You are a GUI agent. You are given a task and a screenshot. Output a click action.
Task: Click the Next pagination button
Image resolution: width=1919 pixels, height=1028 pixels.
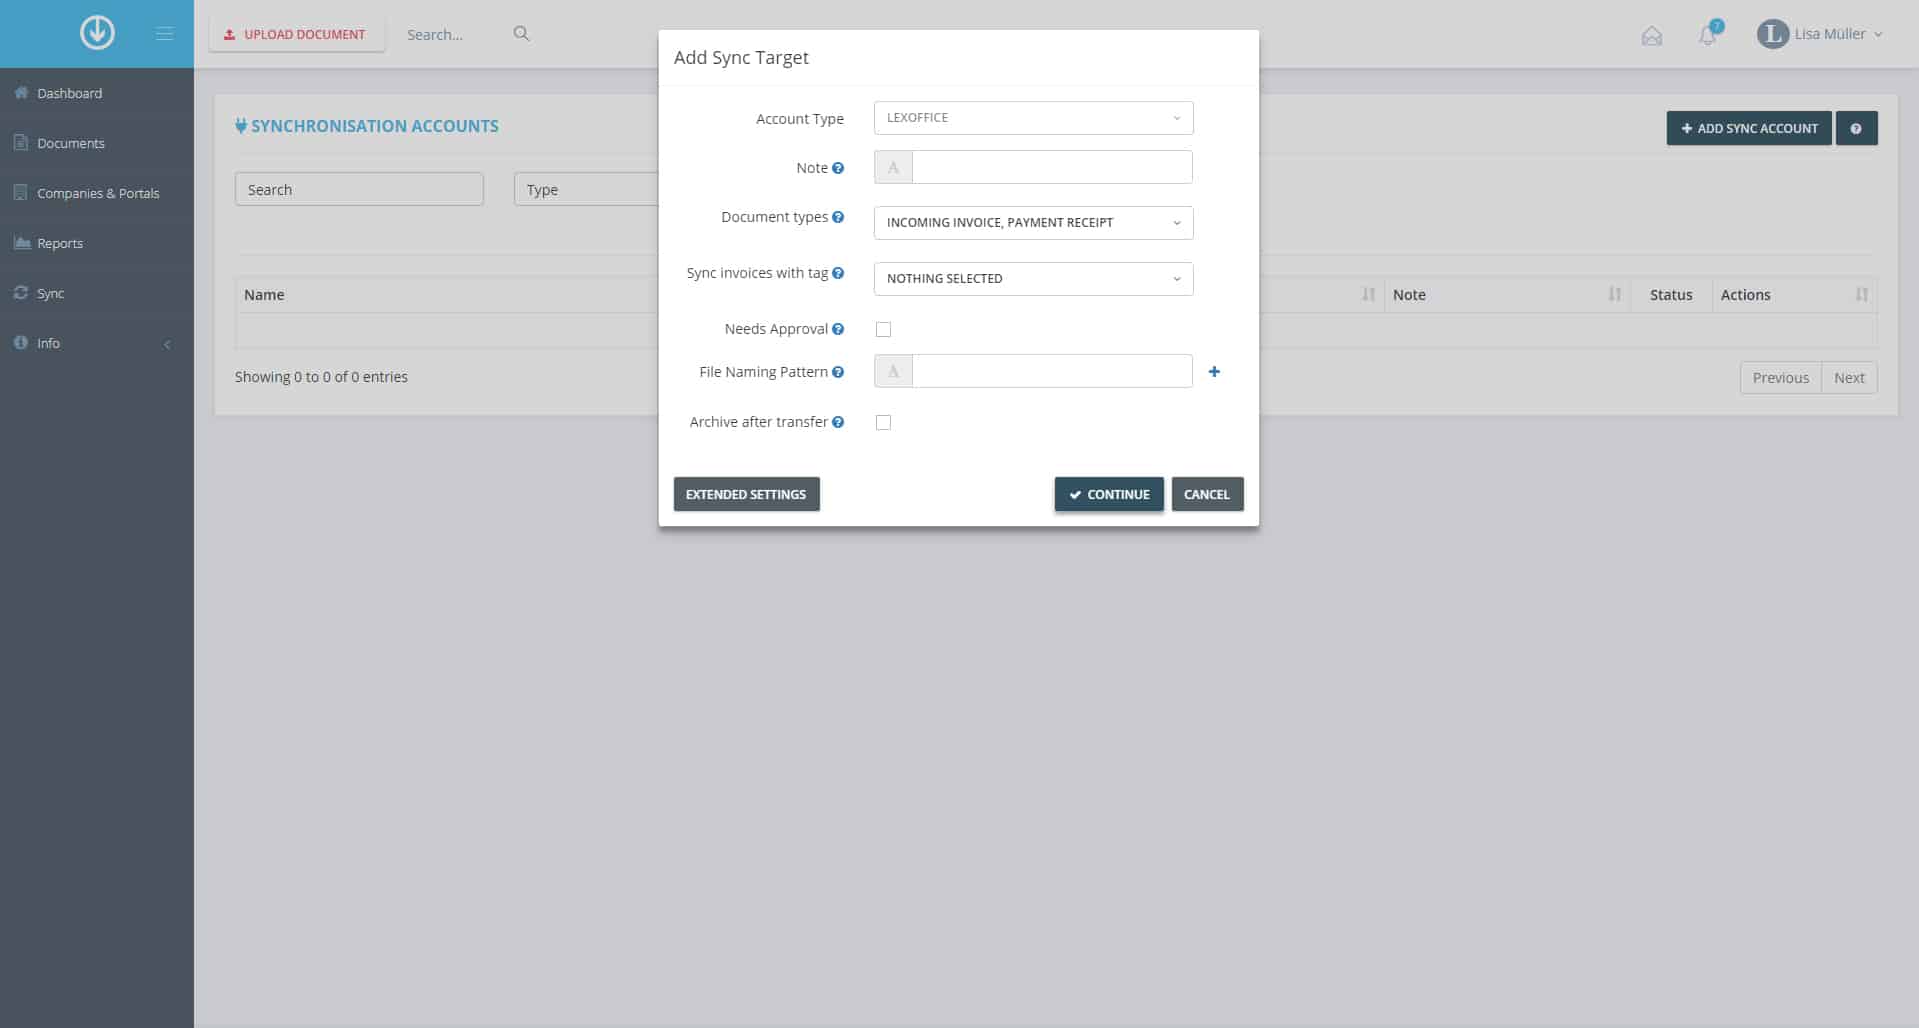(1849, 377)
